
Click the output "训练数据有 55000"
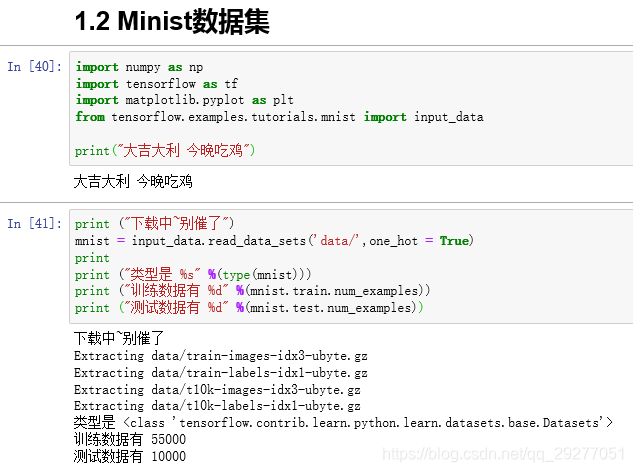click(x=130, y=439)
